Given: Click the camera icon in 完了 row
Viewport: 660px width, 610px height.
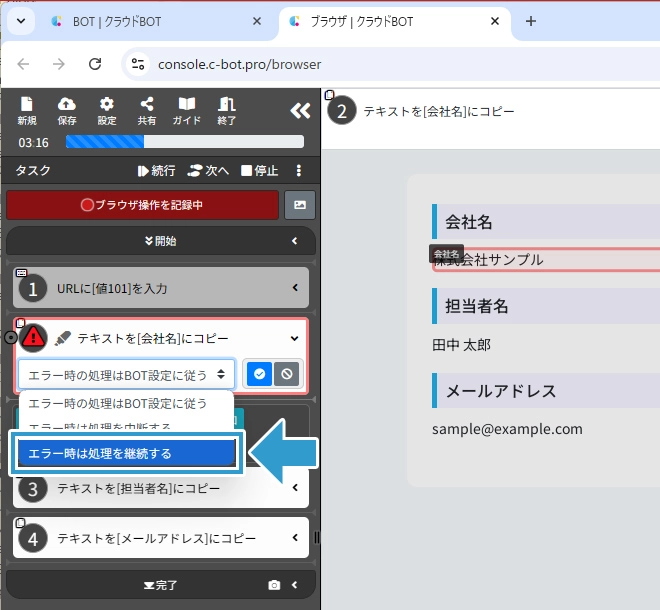Looking at the screenshot, I should point(274,585).
